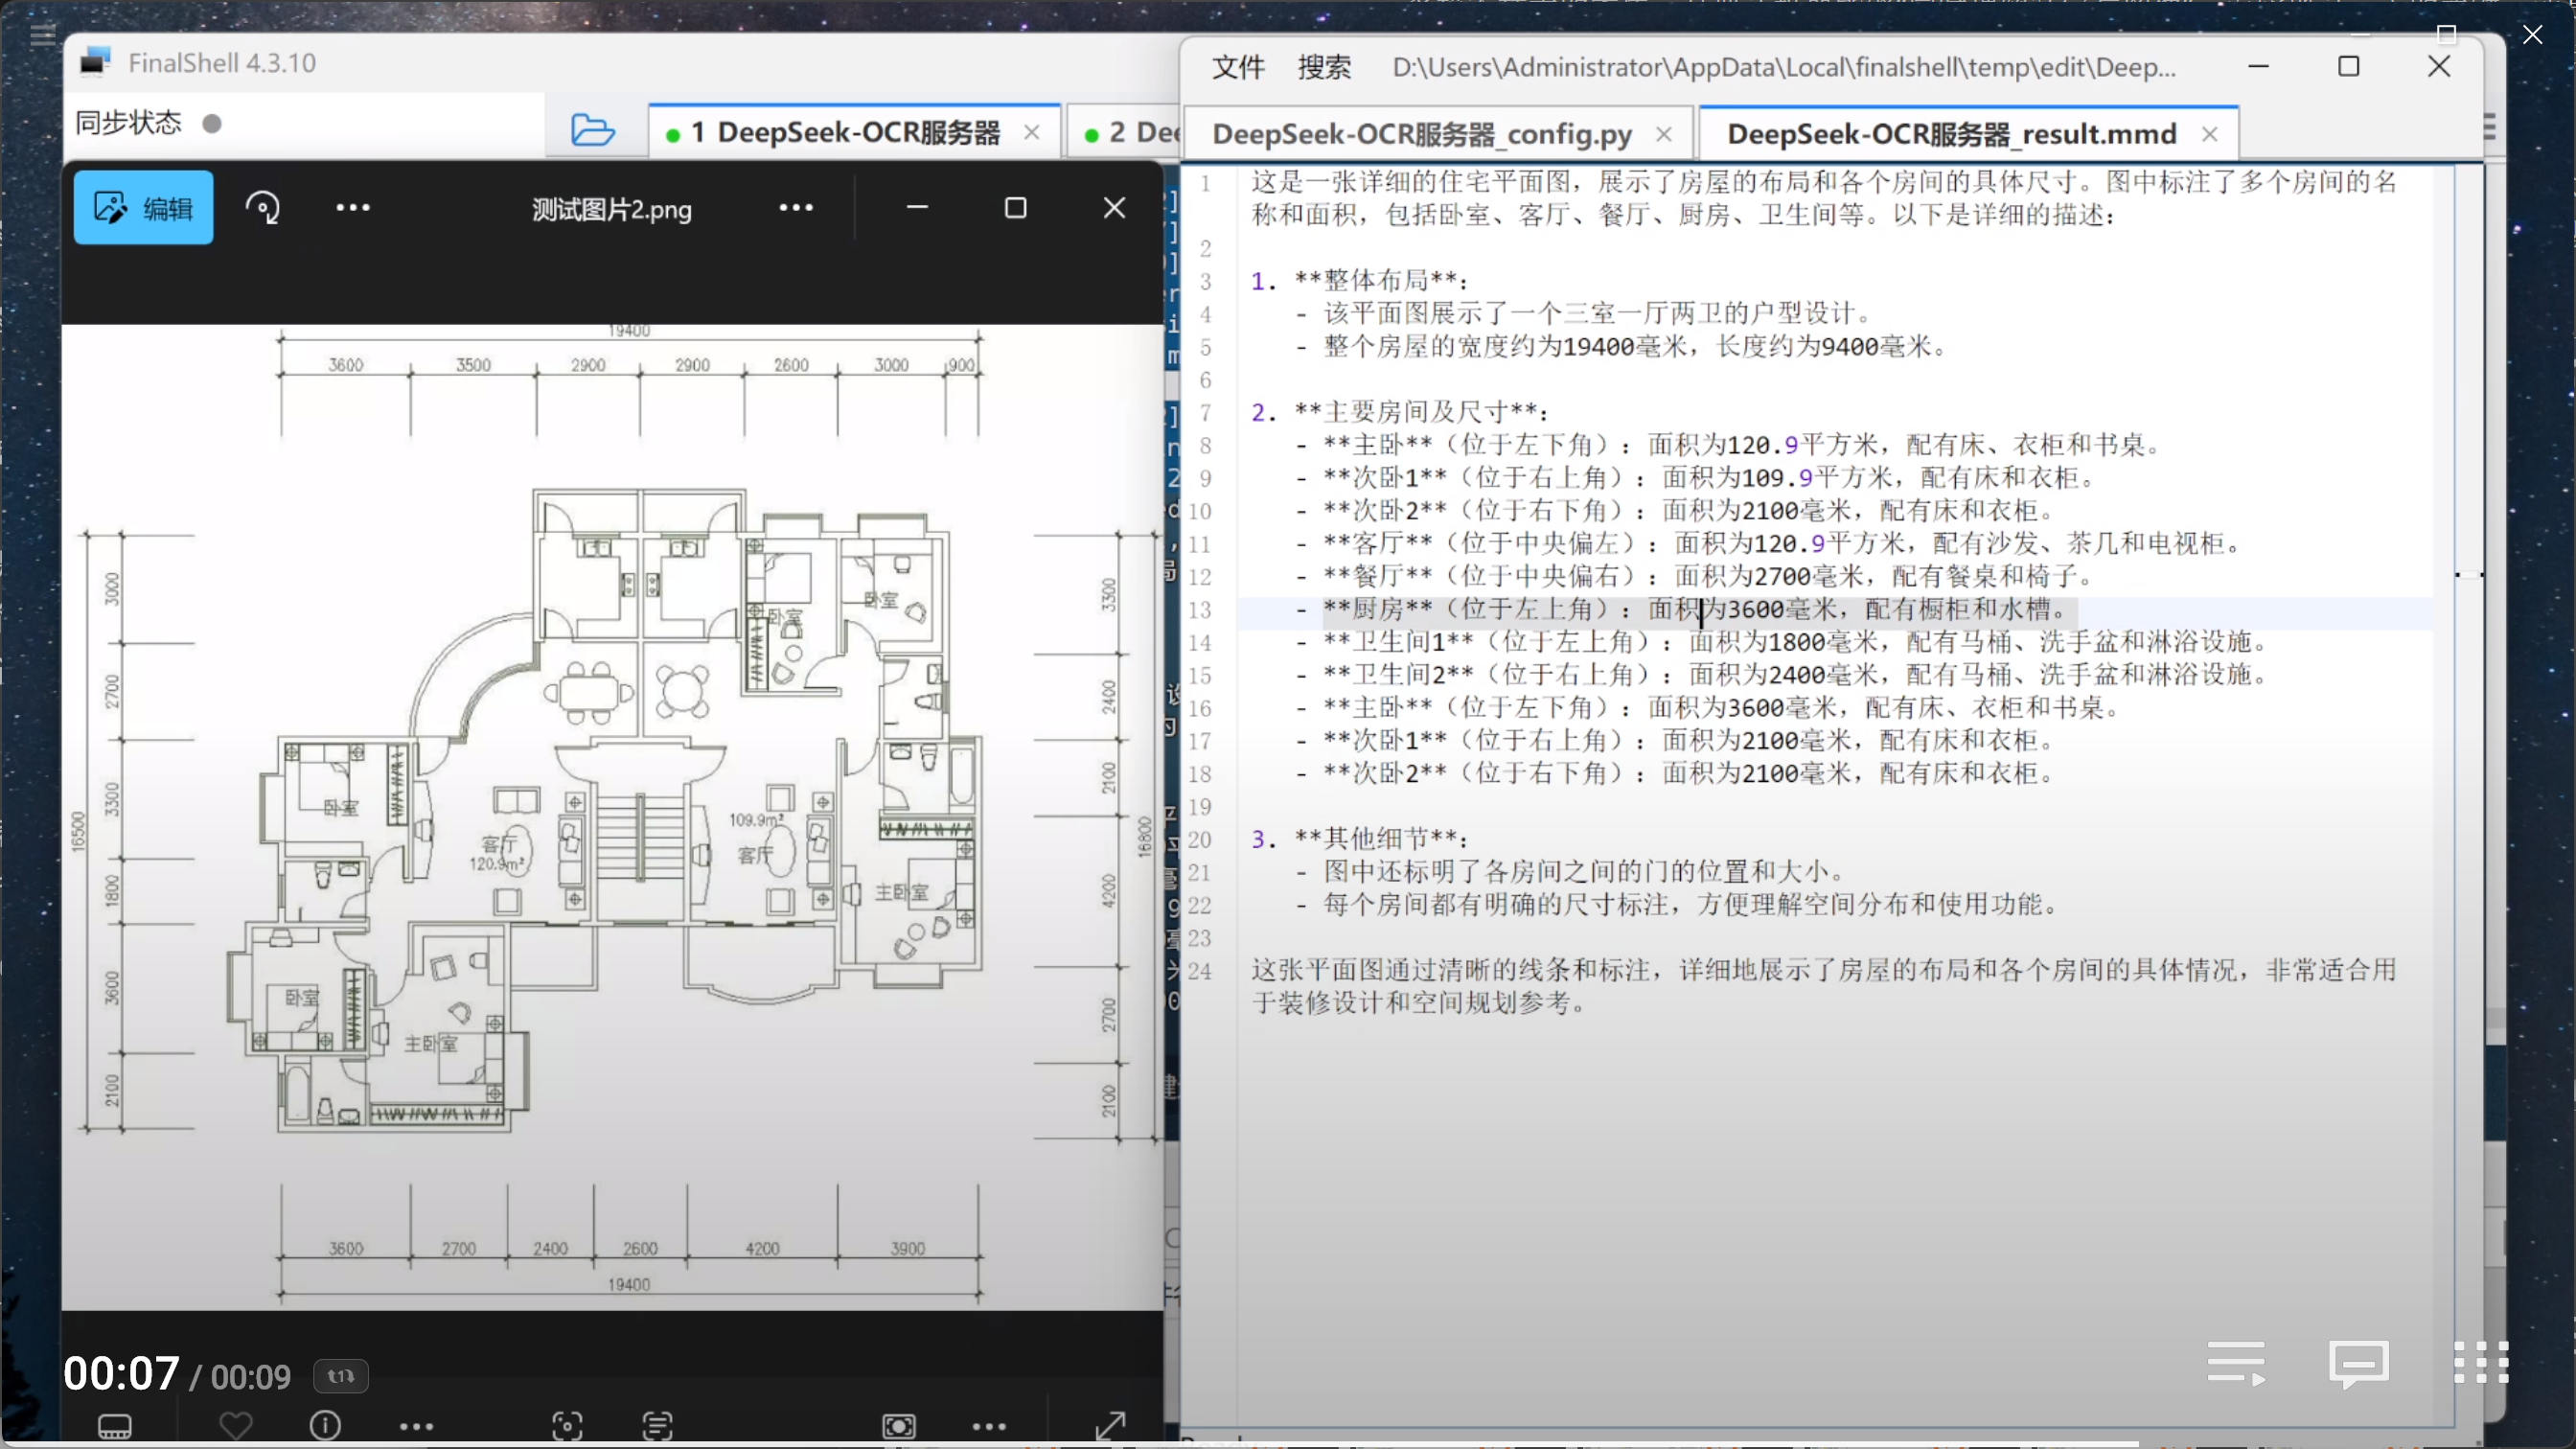Screen dimensions: 2576x1449
Task: Open the folder icon in FinalShell
Action: click(592, 131)
